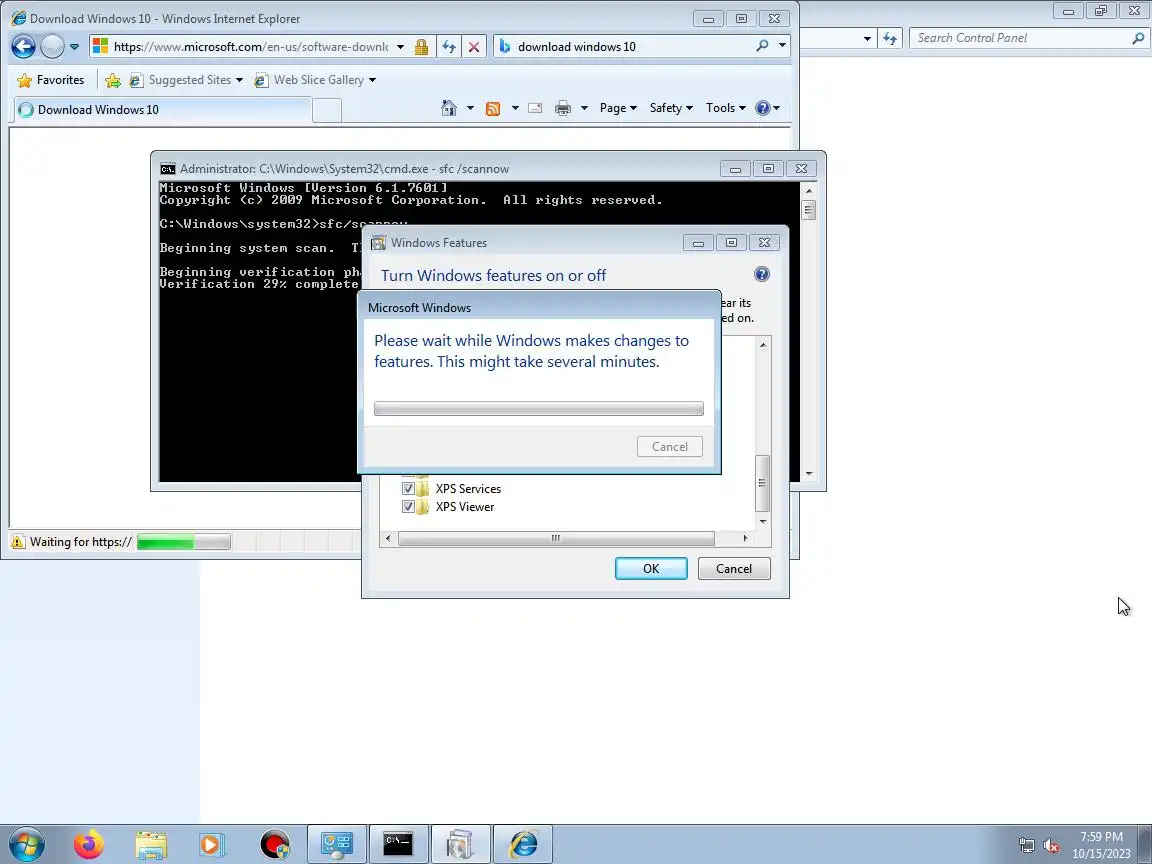The width and height of the screenshot is (1152, 864).
Task: Click the Home icon in IE command bar
Action: pyautogui.click(x=448, y=108)
